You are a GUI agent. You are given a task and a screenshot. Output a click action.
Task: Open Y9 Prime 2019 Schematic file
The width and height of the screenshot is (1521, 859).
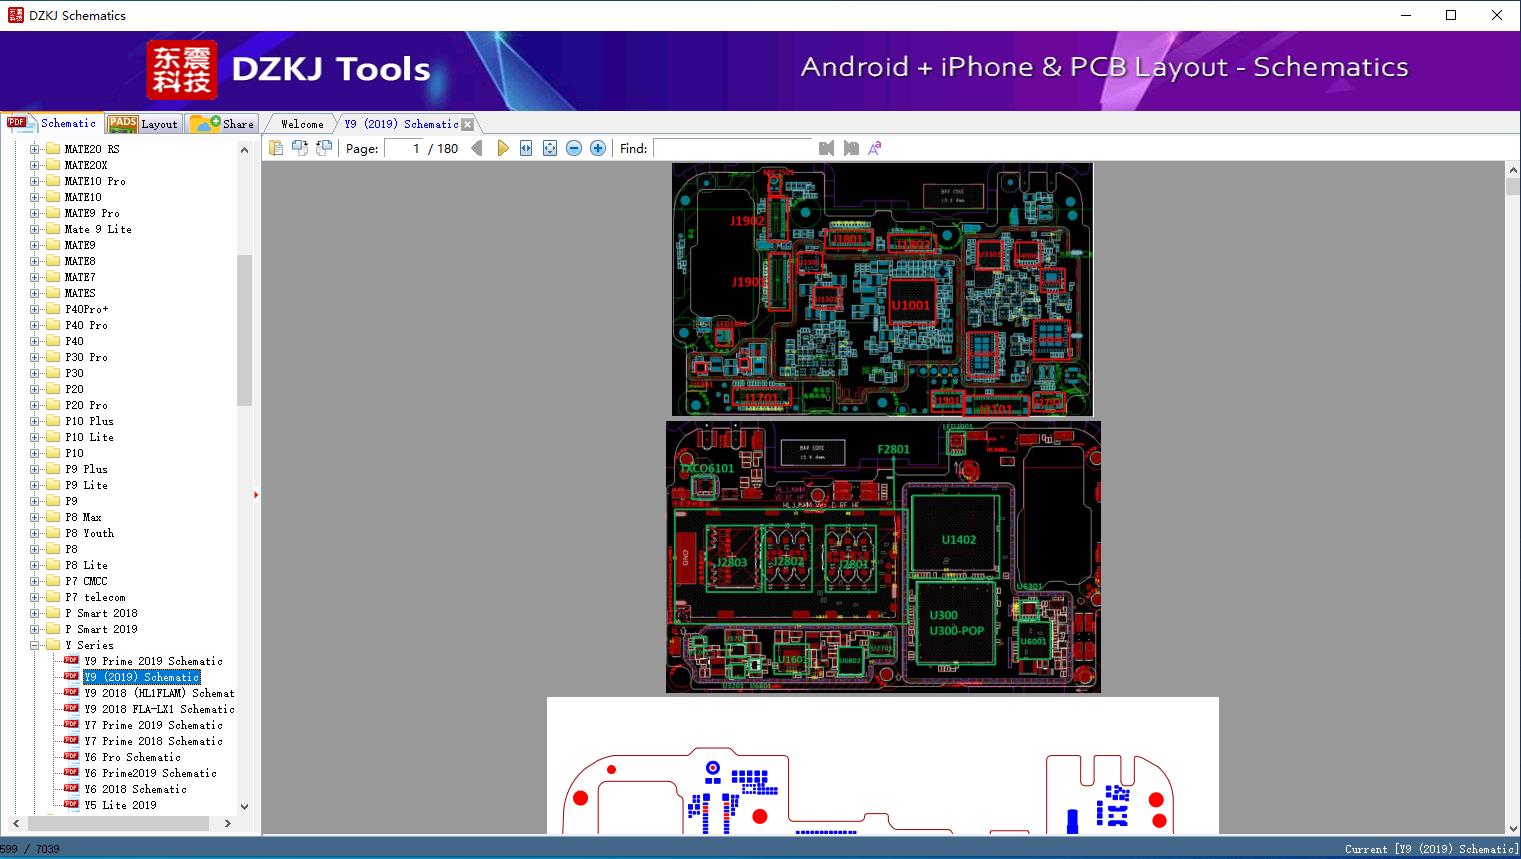(153, 661)
